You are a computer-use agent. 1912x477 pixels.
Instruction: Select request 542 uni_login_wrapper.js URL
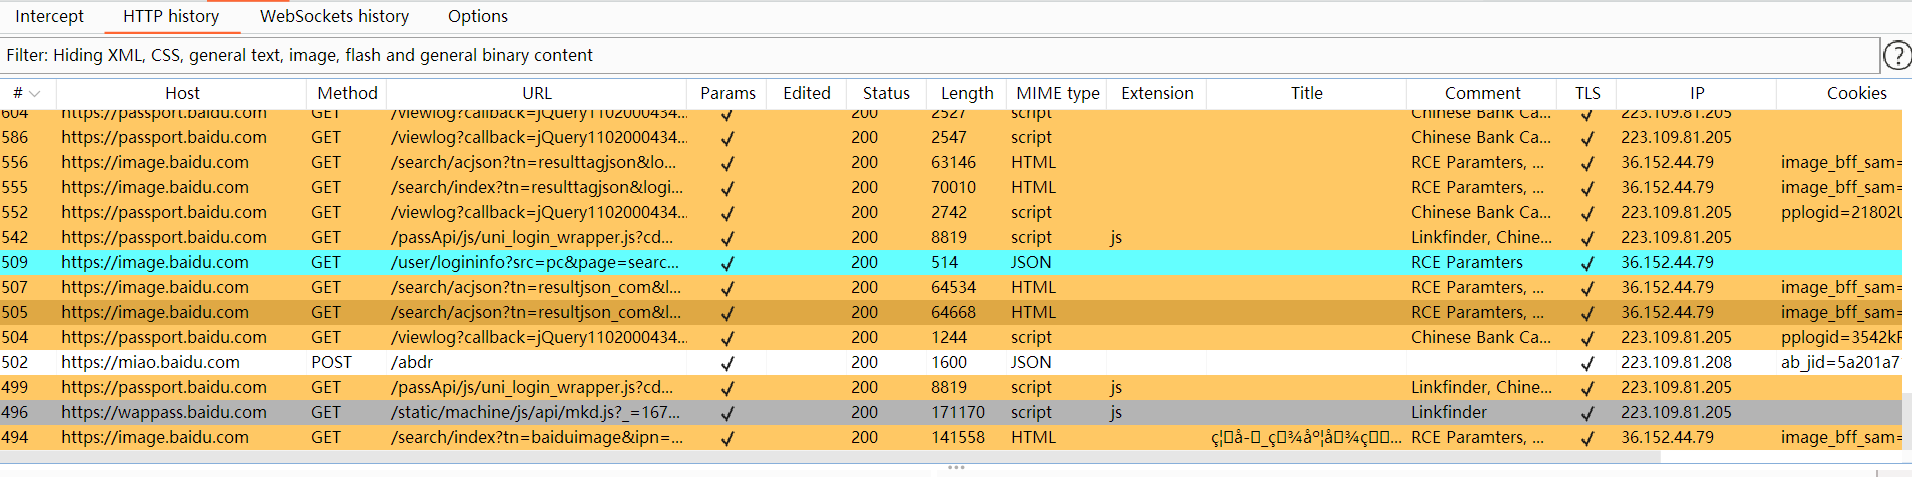click(532, 237)
